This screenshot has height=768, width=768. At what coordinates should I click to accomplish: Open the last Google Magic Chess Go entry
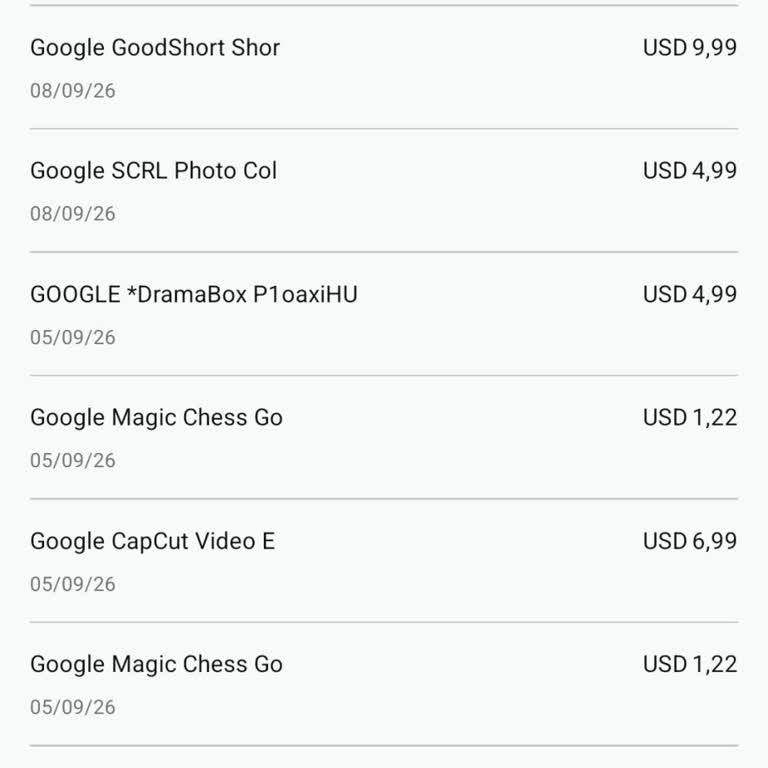click(384, 684)
